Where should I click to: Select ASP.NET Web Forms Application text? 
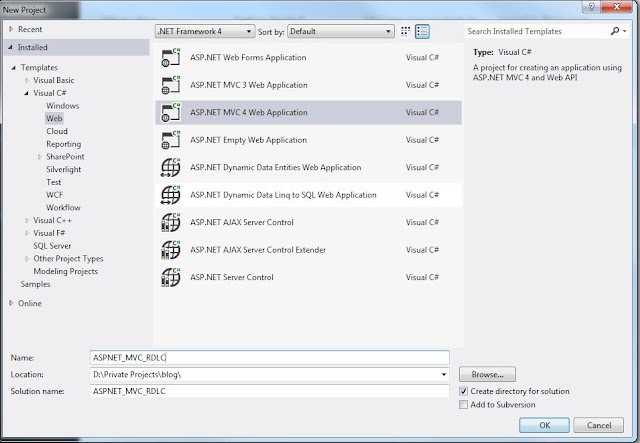(x=248, y=58)
